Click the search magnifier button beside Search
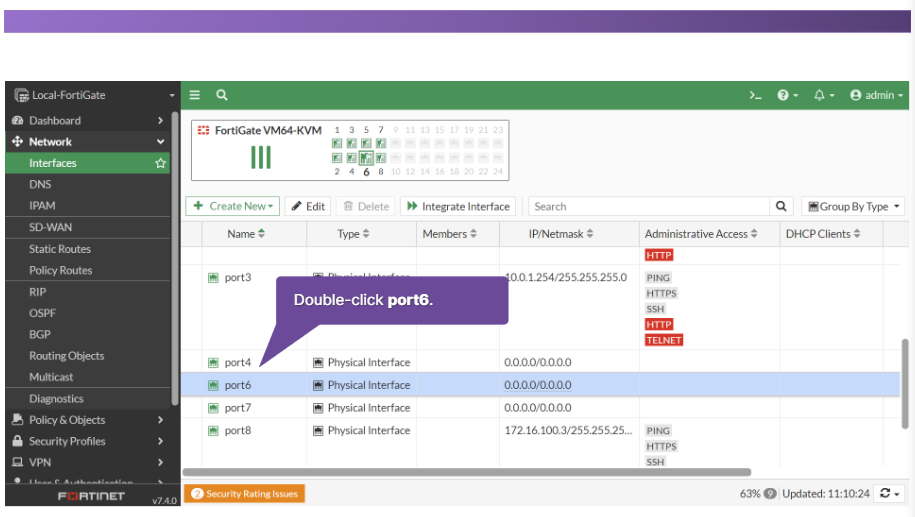This screenshot has width=915, height=517. (781, 207)
